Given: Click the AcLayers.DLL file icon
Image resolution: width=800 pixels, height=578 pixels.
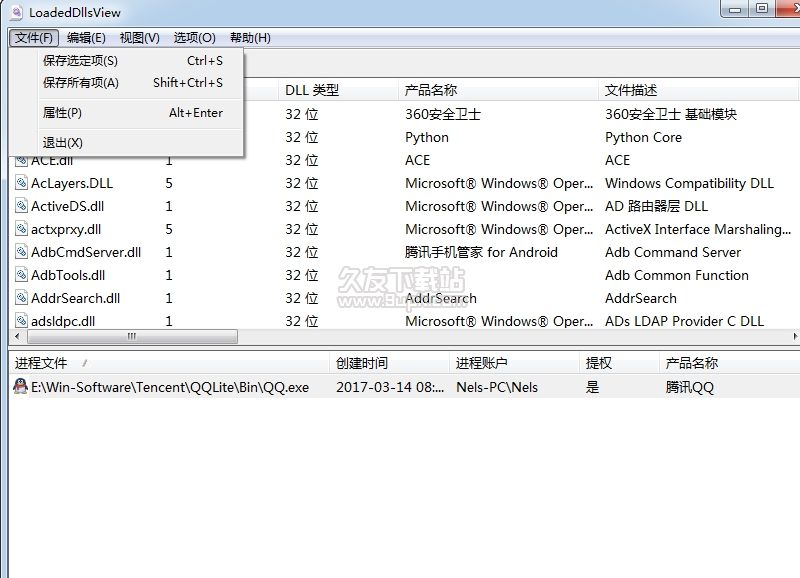Looking at the screenshot, I should tap(21, 183).
